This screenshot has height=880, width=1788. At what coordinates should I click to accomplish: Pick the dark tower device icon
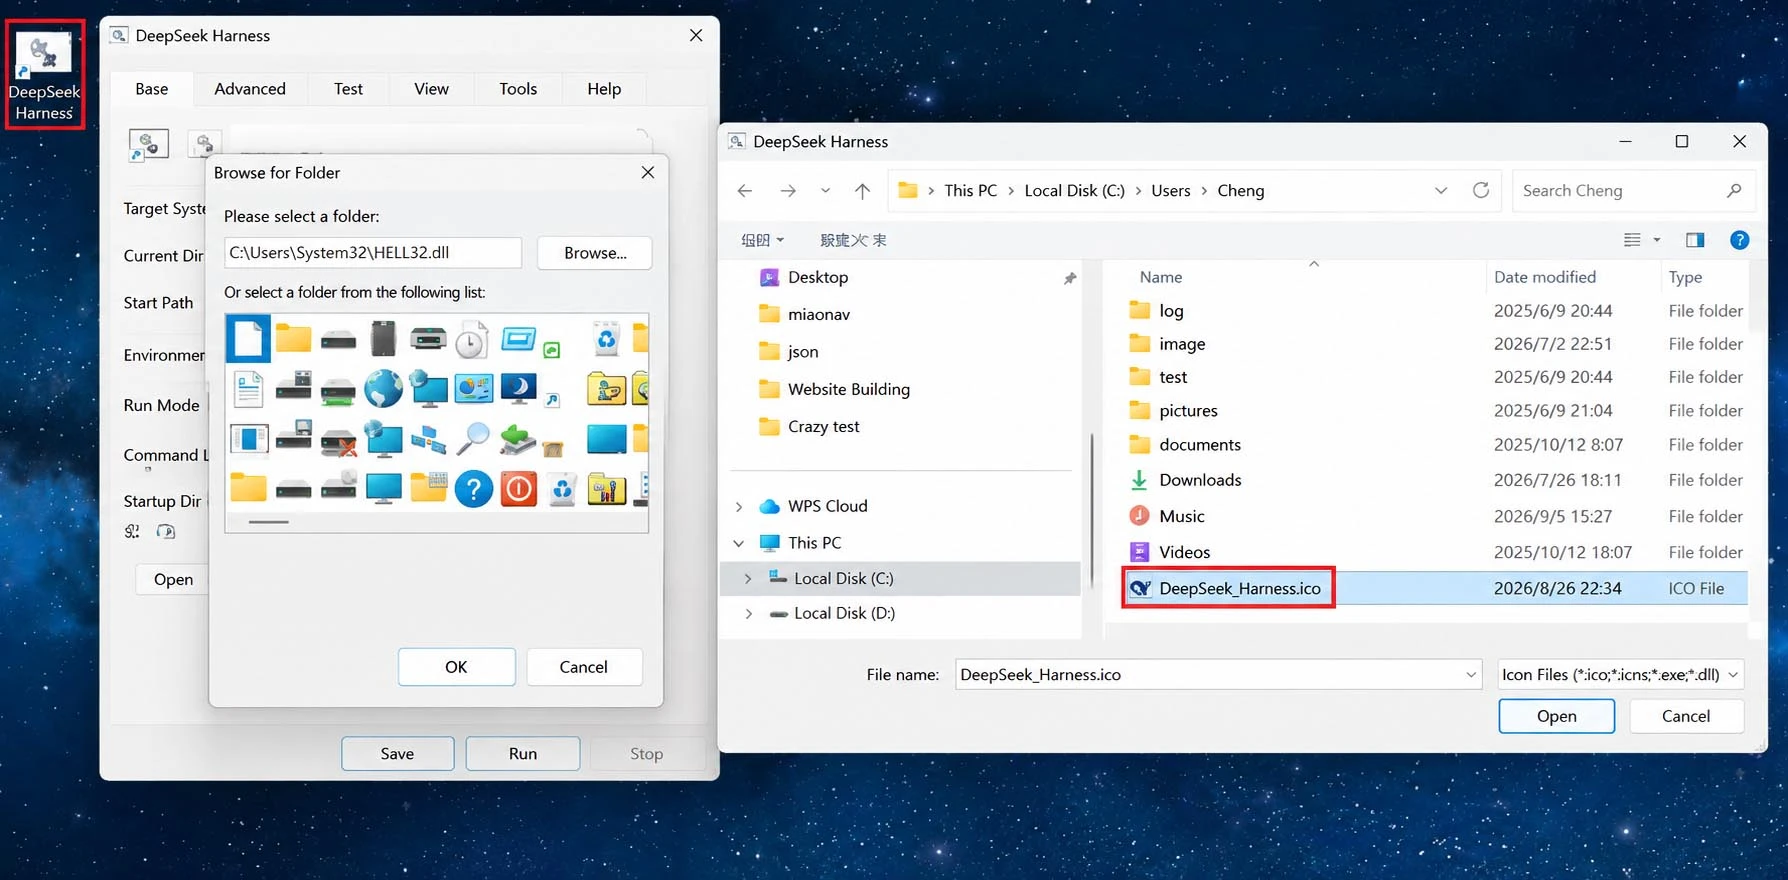click(x=383, y=339)
